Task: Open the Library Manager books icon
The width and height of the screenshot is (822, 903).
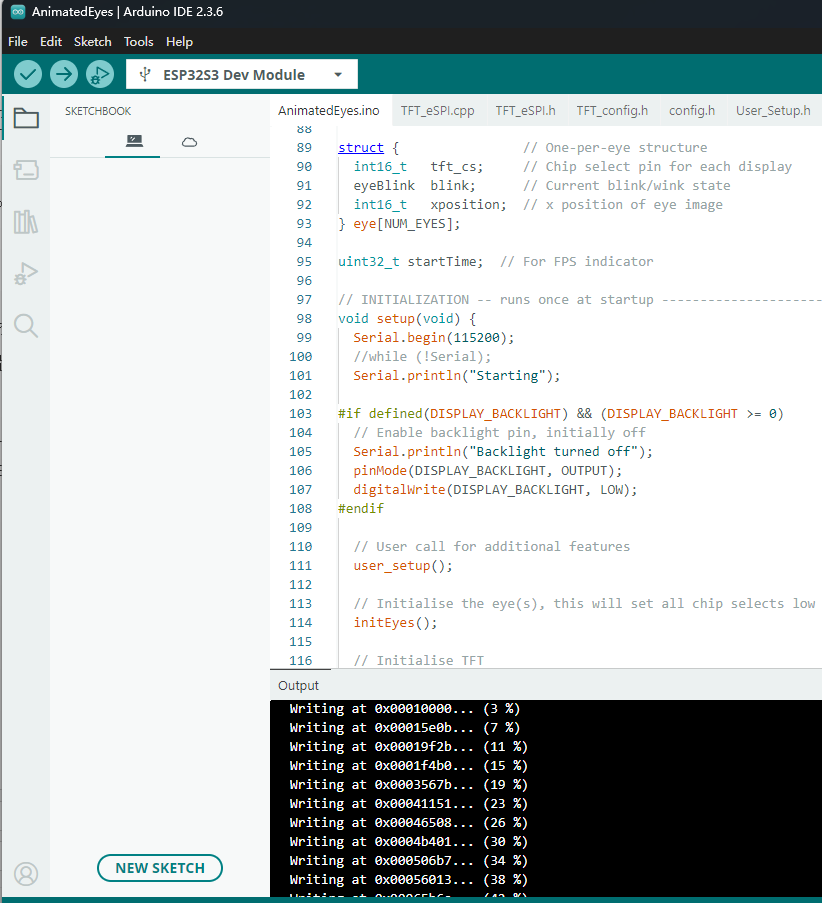Action: [x=26, y=222]
